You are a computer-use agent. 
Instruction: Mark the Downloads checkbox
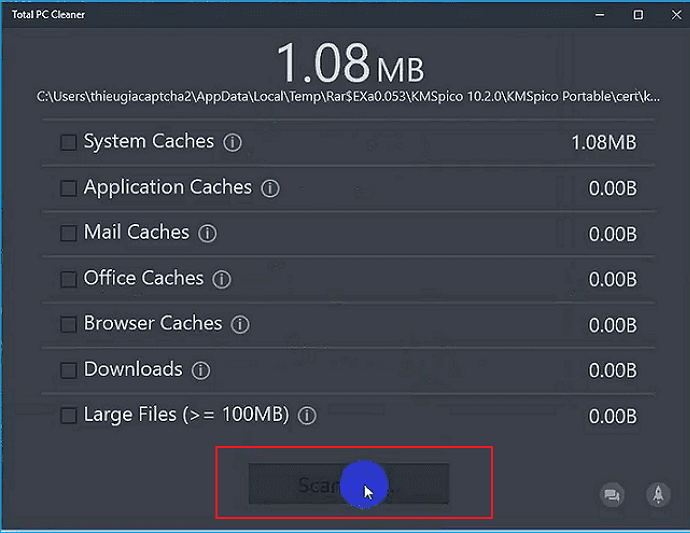point(68,371)
